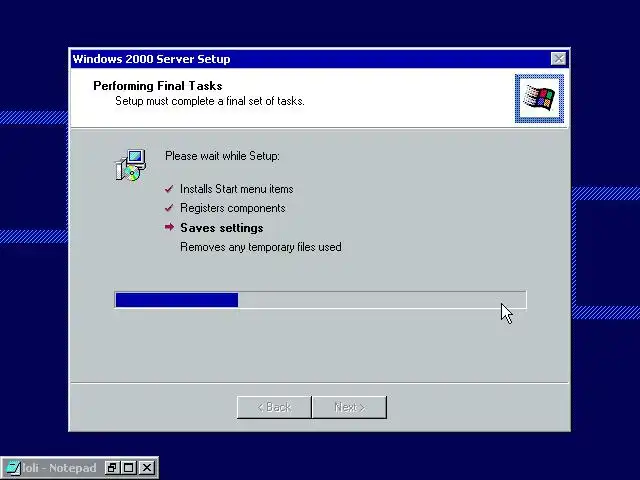Click the bold 'Saves settings' text
This screenshot has height=480, width=640.
[x=222, y=228]
